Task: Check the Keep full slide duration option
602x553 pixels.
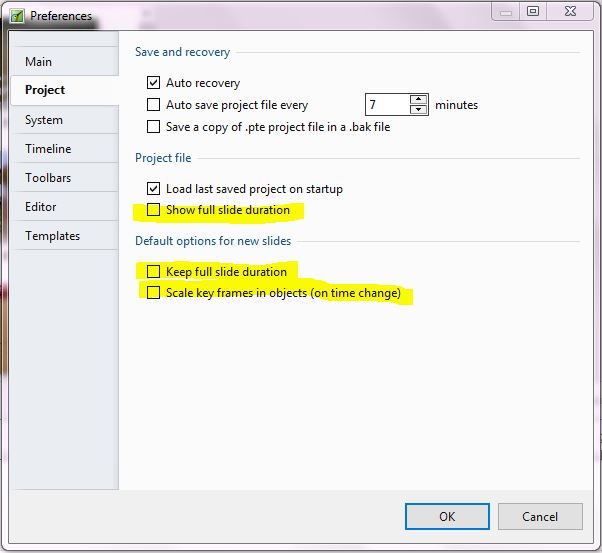Action: (x=153, y=271)
